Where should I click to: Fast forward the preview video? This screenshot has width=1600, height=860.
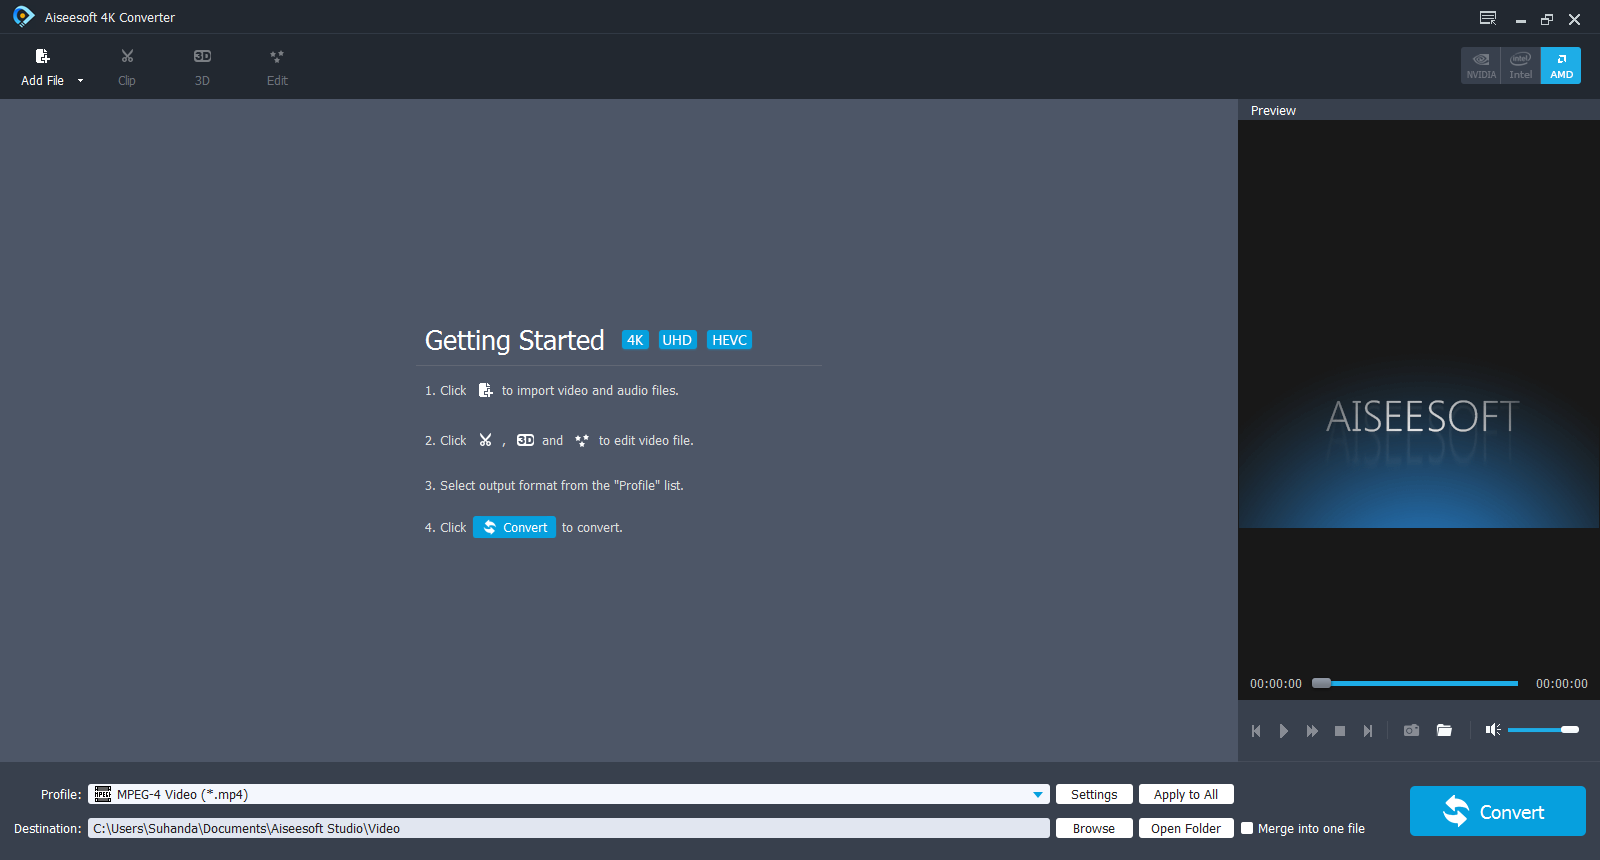point(1312,731)
